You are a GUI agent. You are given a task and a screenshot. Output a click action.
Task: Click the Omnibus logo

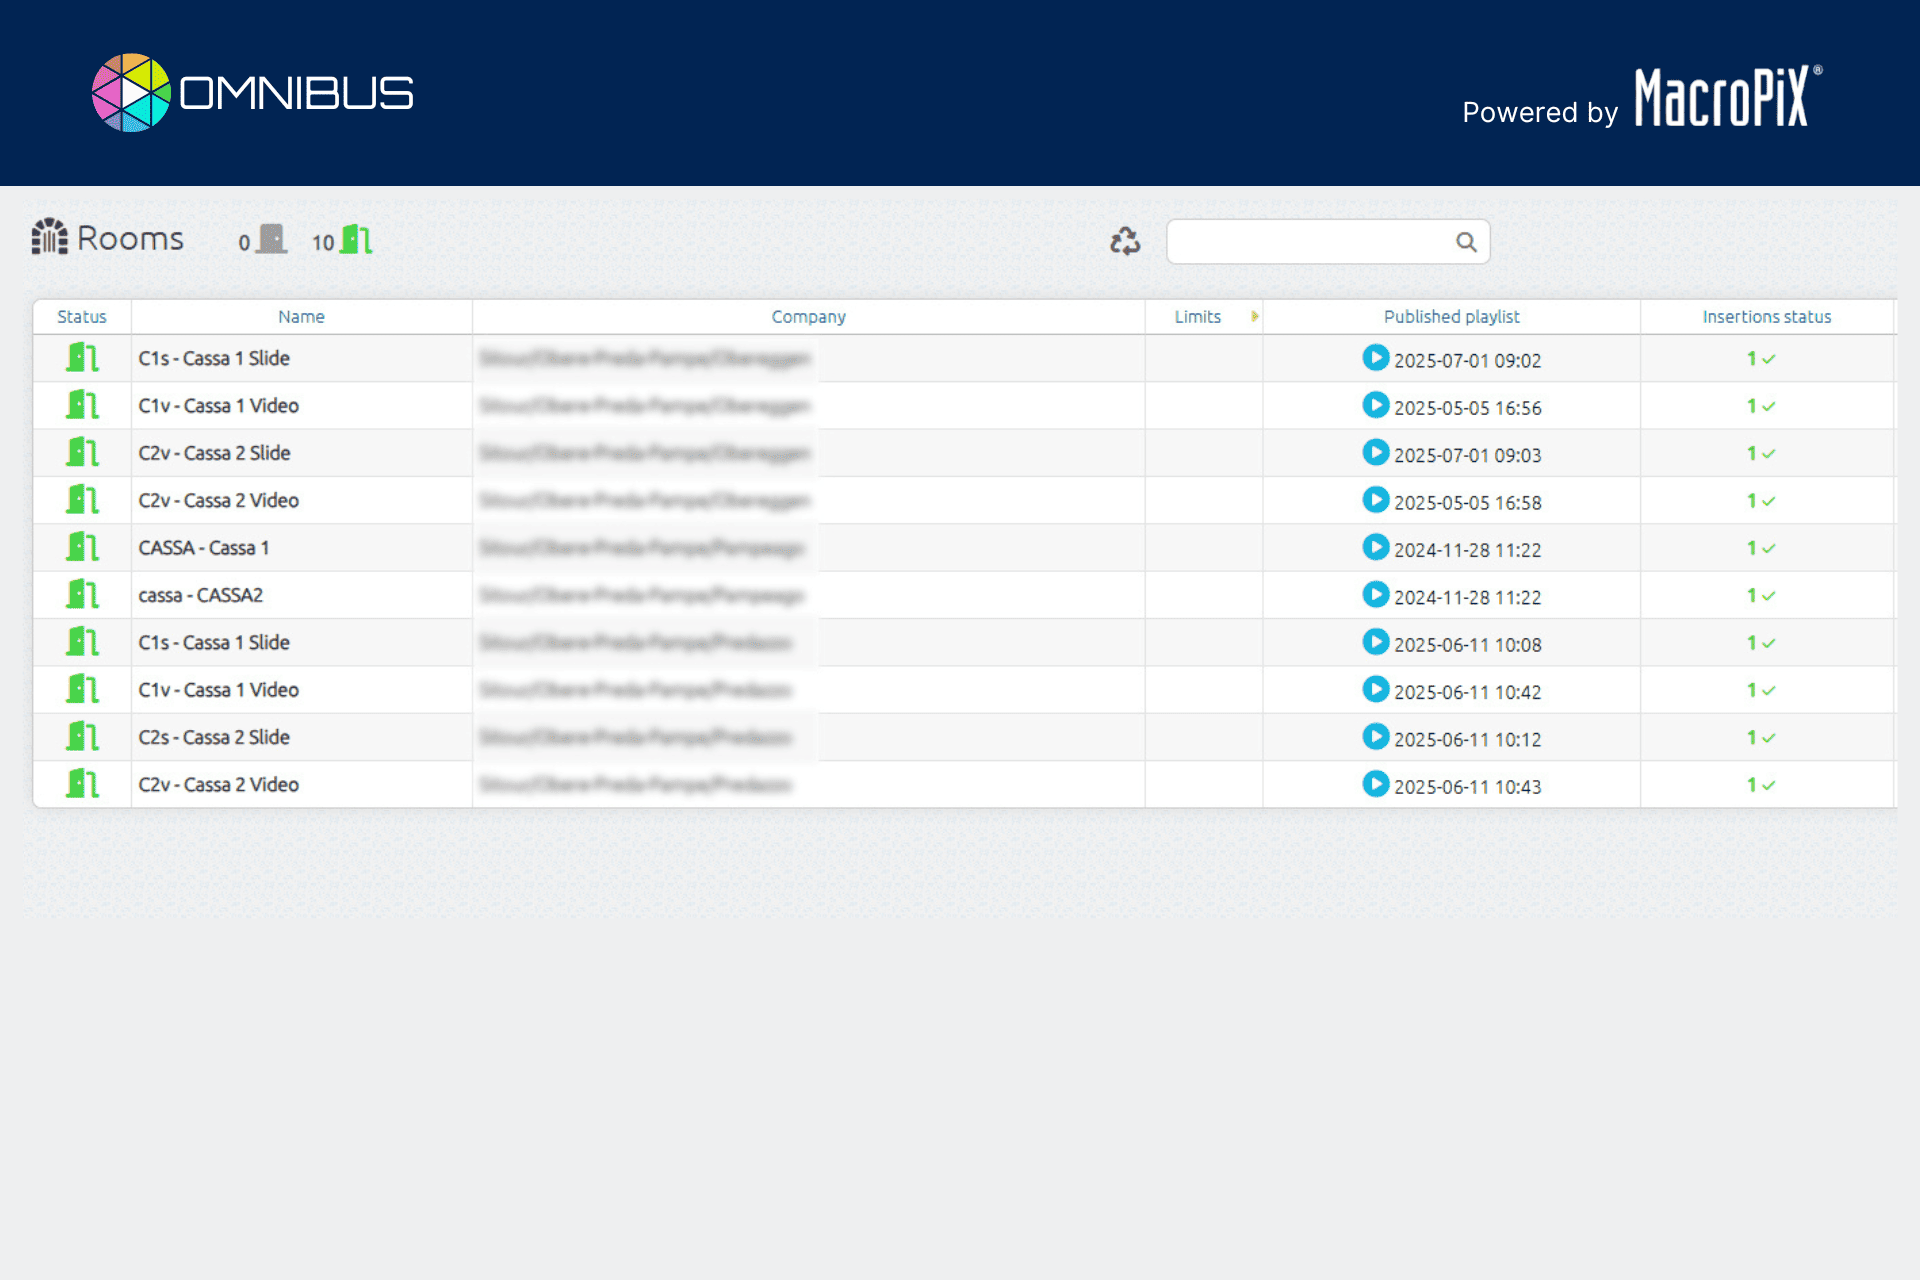[252, 93]
